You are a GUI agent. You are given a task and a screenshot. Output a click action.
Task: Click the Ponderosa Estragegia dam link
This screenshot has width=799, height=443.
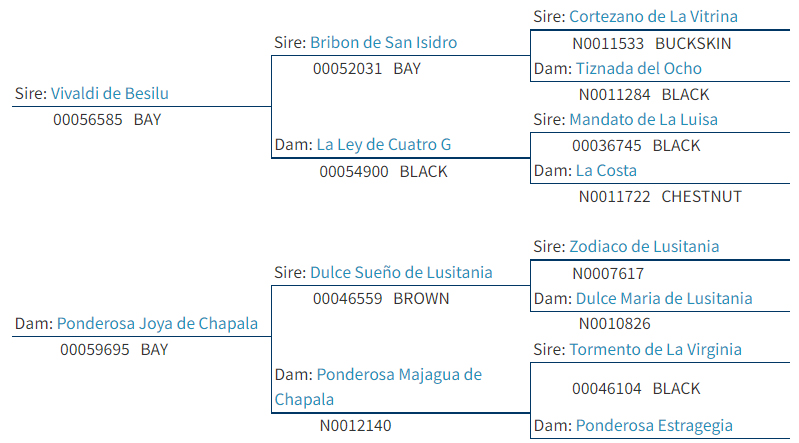point(654,426)
